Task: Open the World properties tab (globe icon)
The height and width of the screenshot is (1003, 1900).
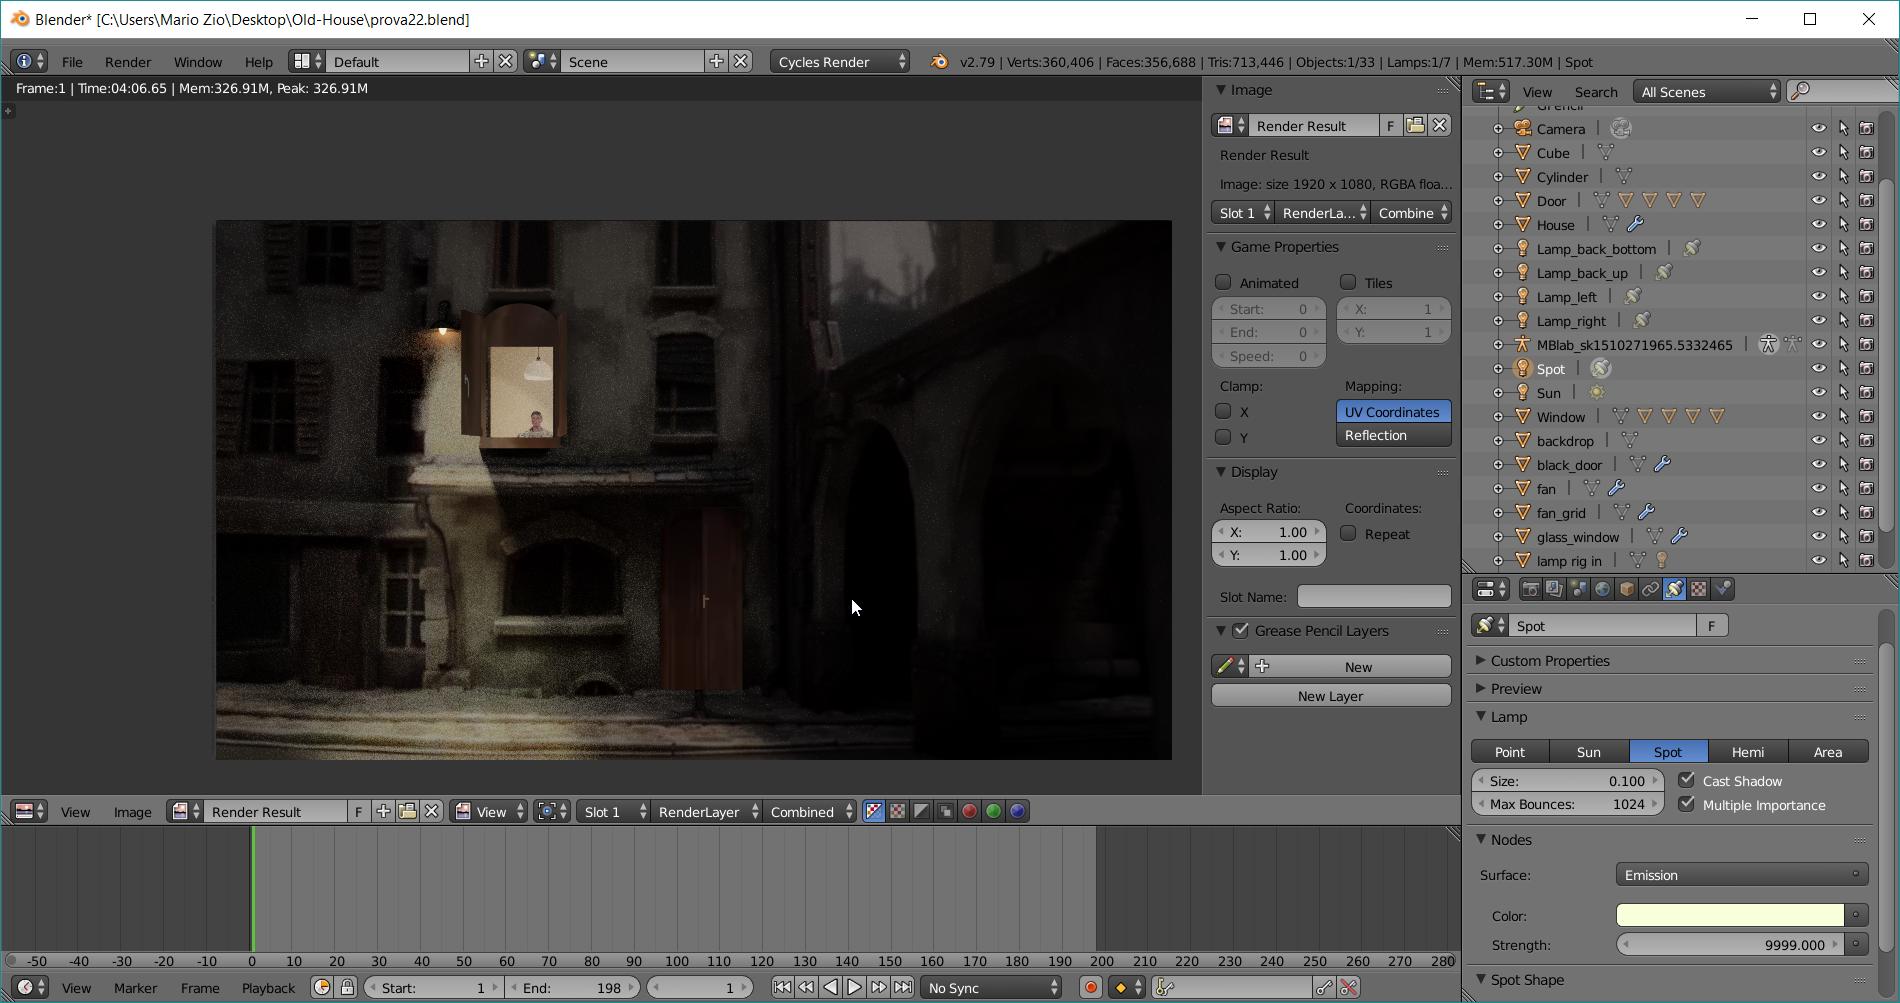Action: pyautogui.click(x=1602, y=589)
